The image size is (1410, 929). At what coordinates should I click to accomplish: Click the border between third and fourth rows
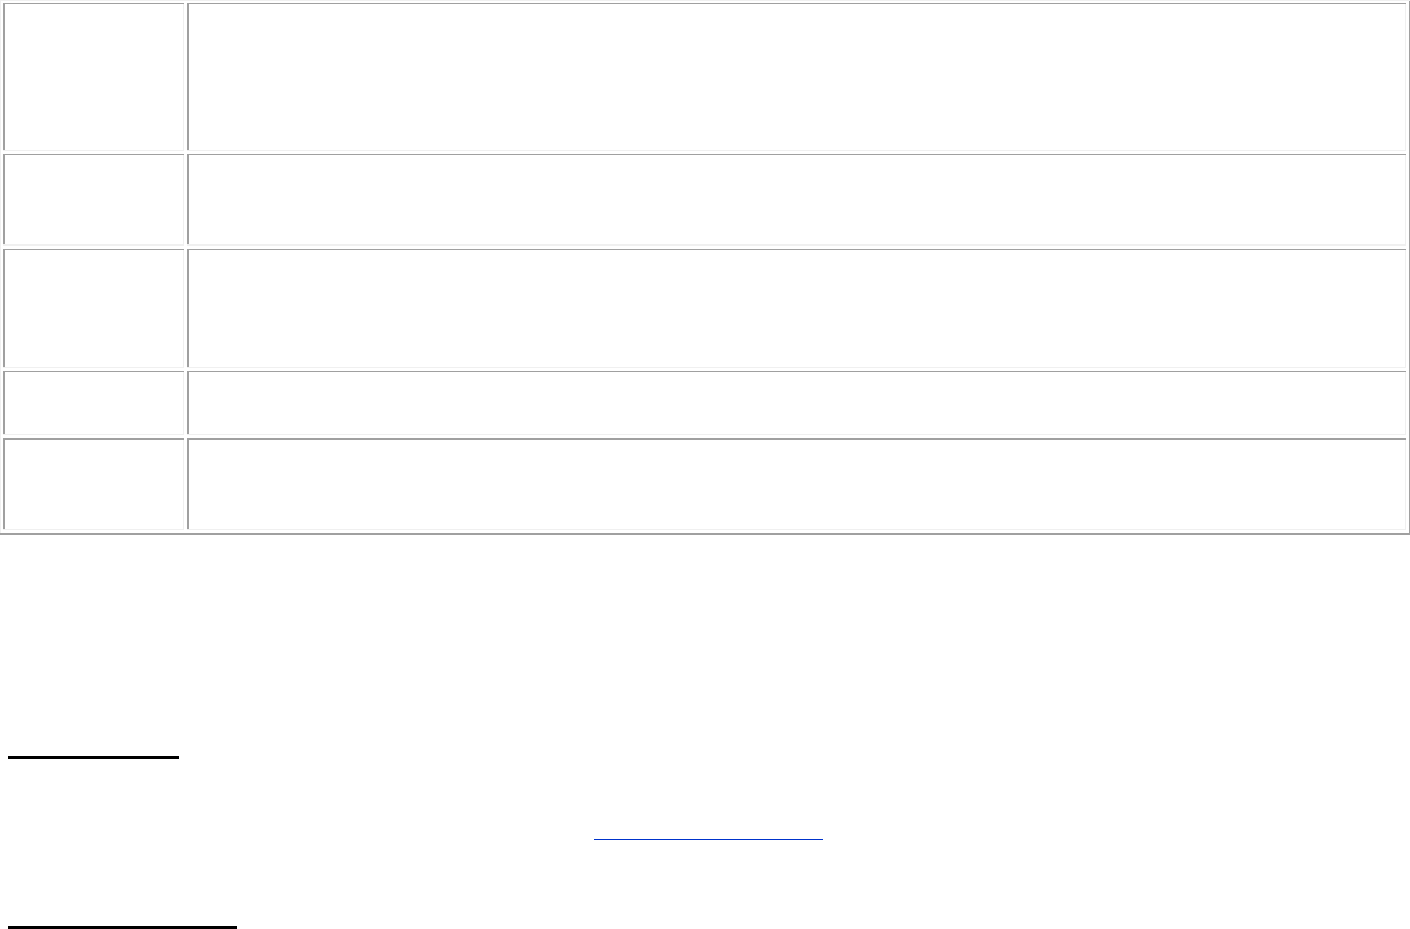pyautogui.click(x=705, y=369)
